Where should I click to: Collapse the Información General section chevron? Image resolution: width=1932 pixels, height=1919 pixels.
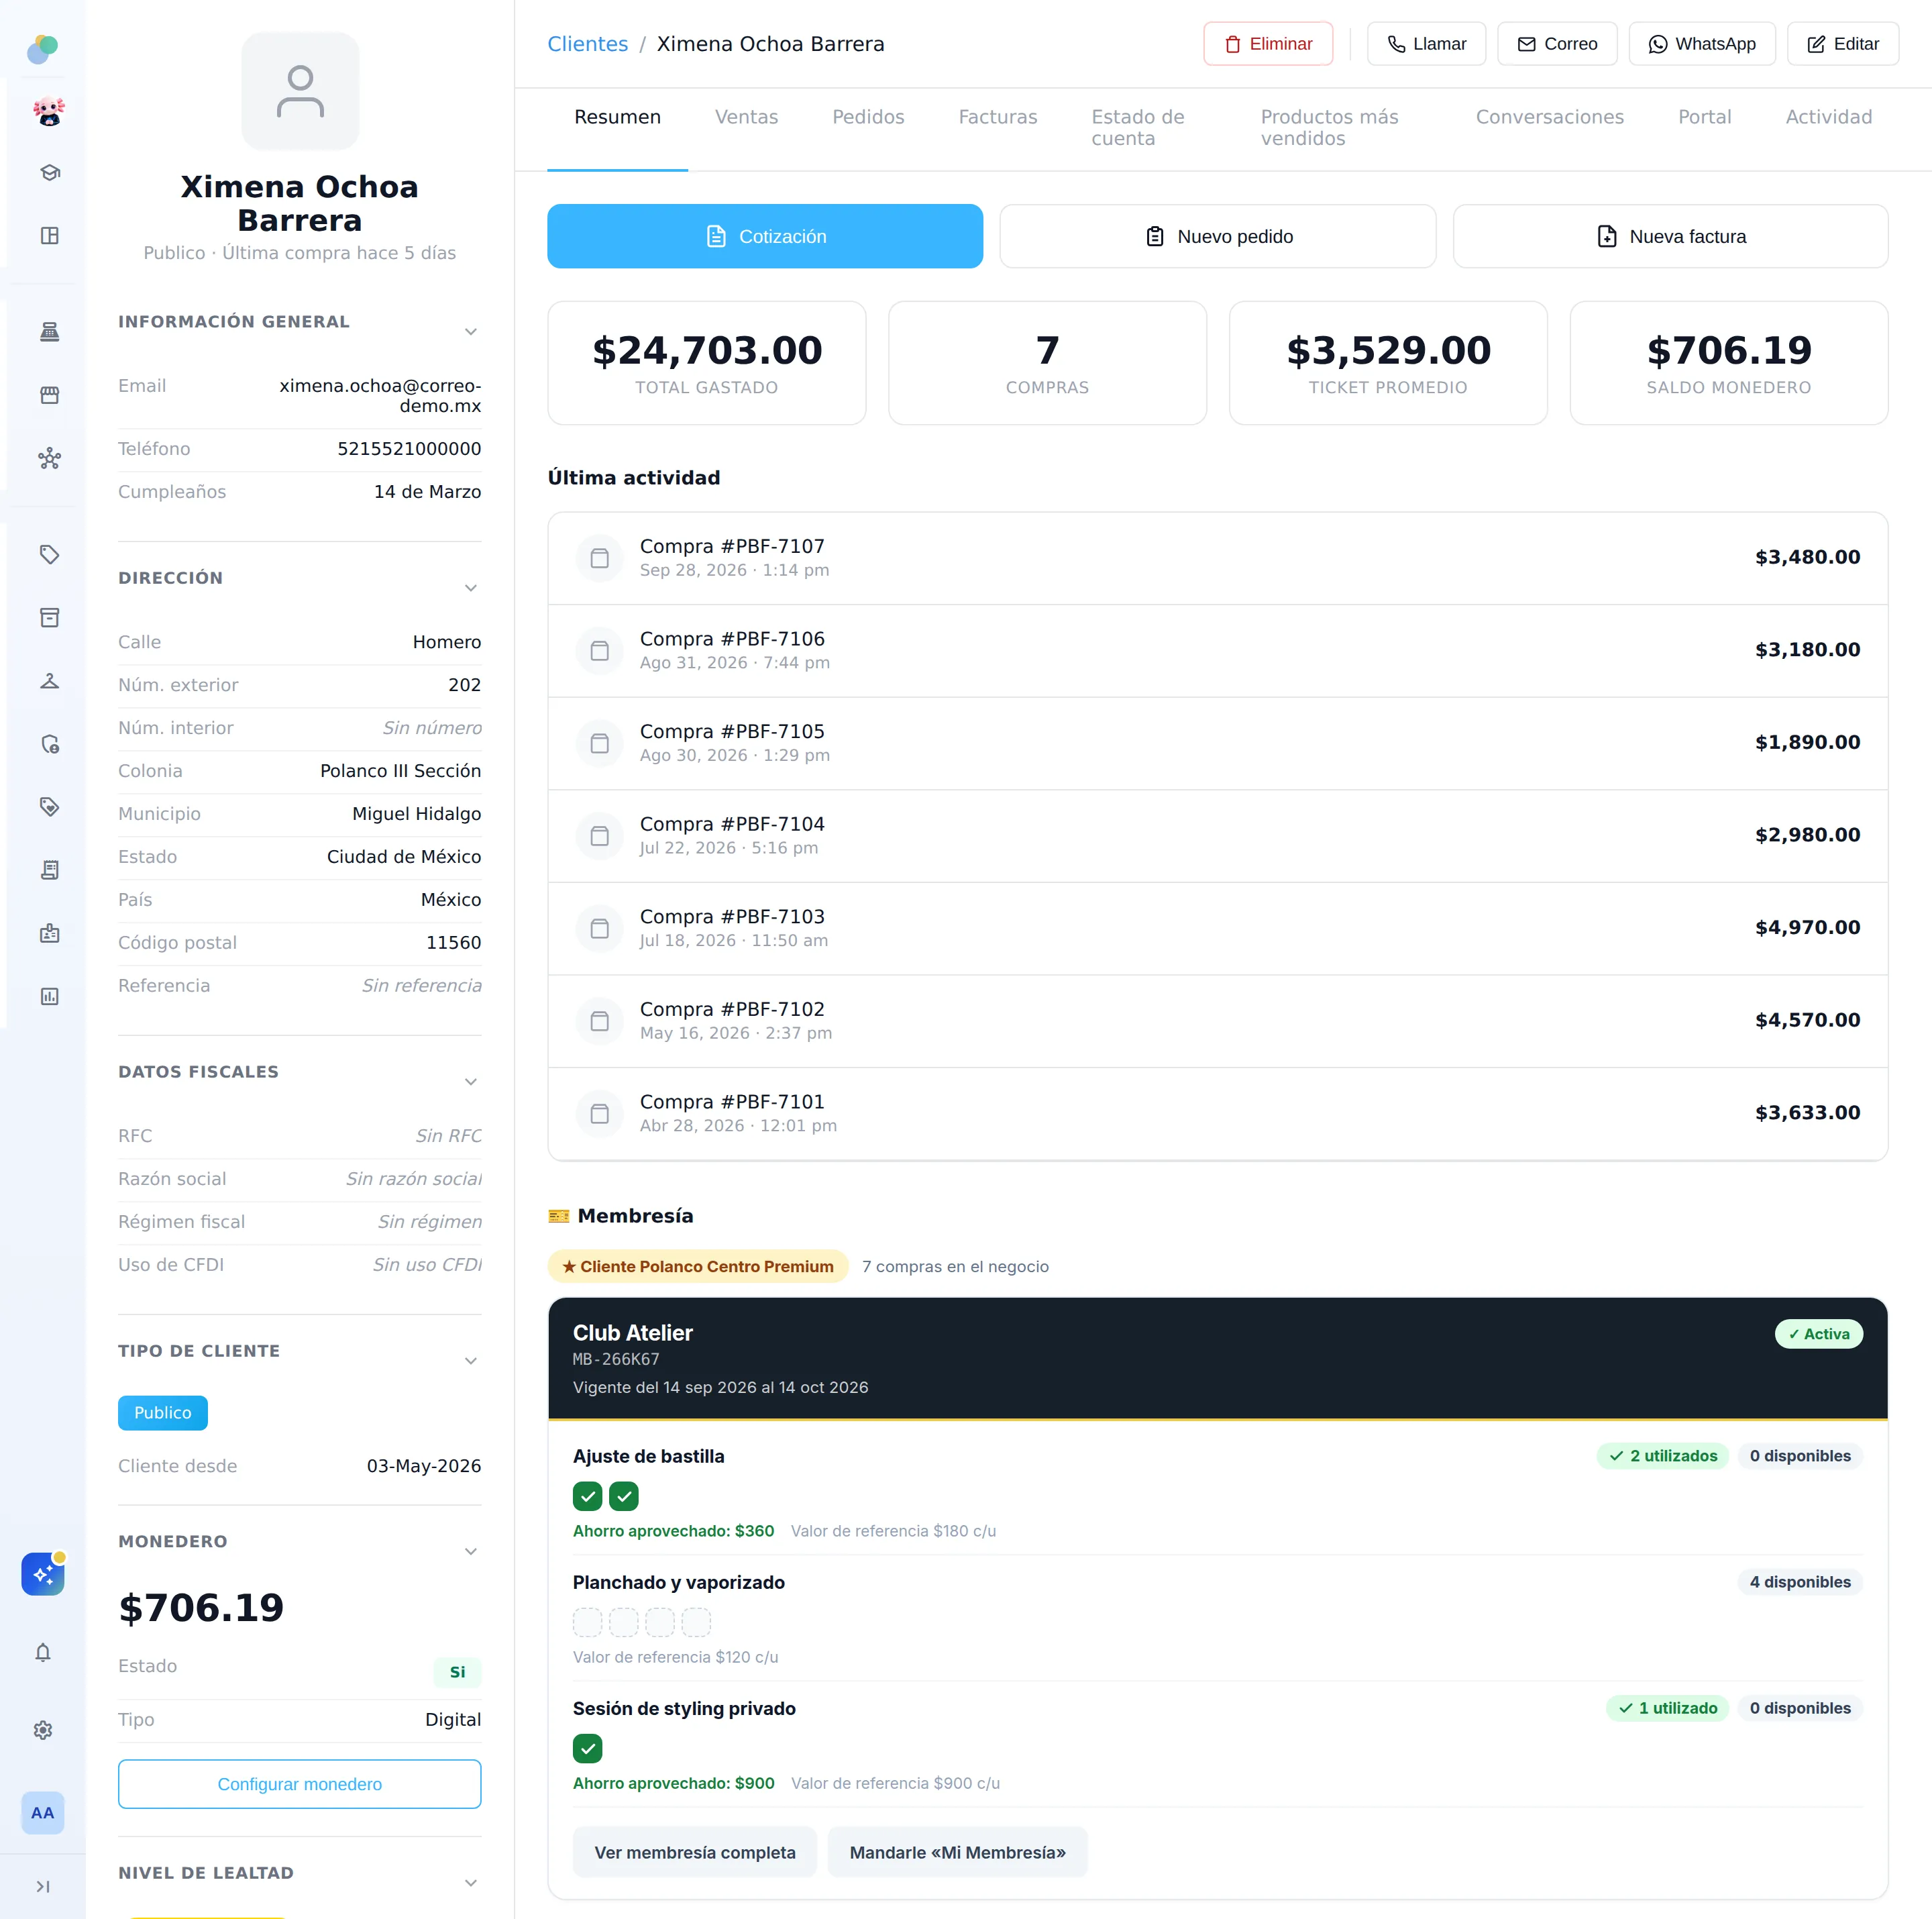471,332
